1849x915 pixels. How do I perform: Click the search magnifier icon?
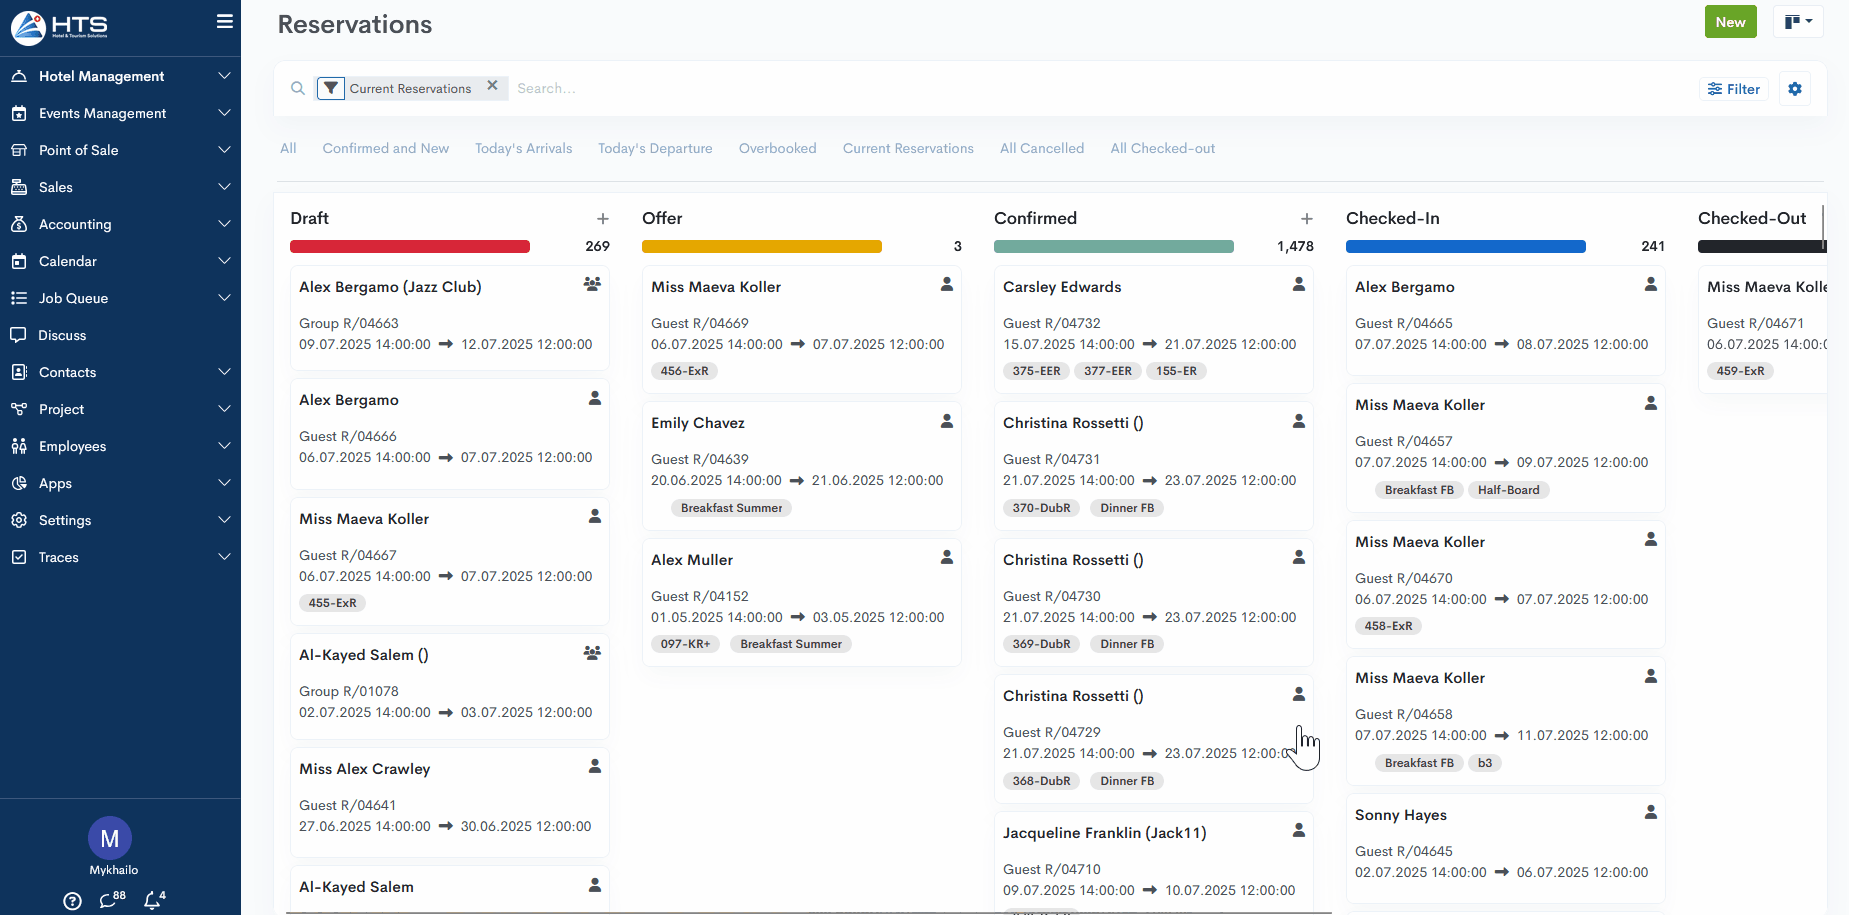pos(298,89)
